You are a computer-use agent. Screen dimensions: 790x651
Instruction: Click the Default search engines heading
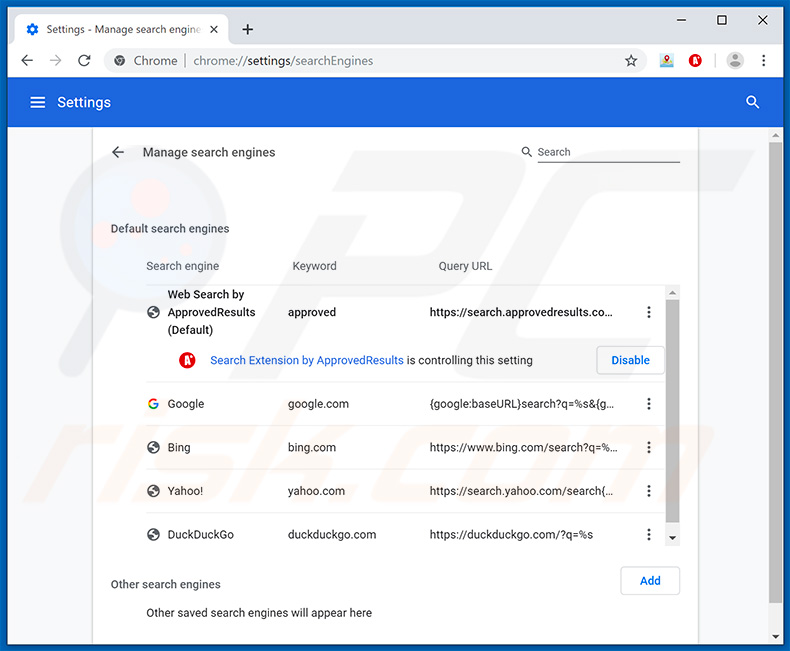(x=170, y=229)
